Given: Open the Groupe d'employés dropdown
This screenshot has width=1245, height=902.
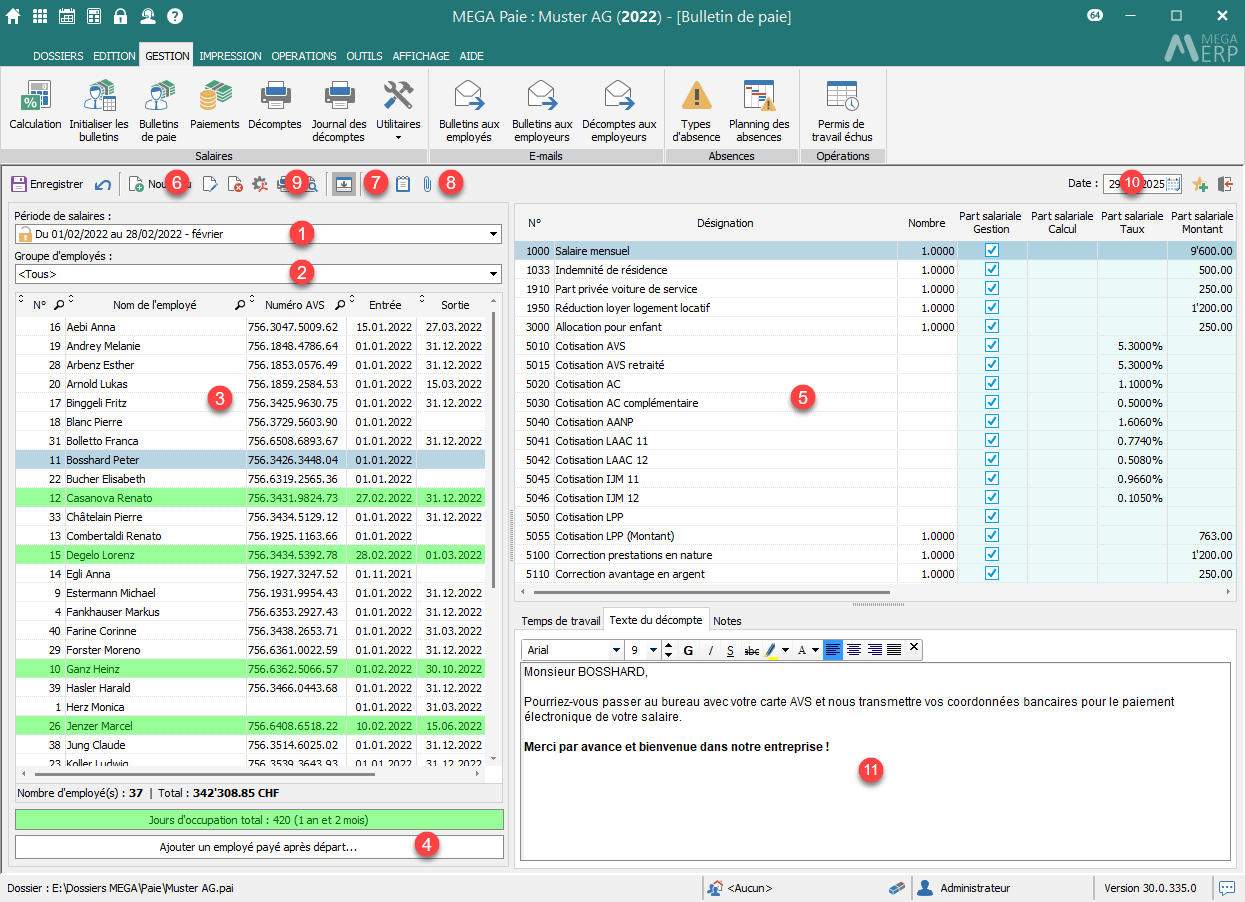Looking at the screenshot, I should pyautogui.click(x=493, y=274).
